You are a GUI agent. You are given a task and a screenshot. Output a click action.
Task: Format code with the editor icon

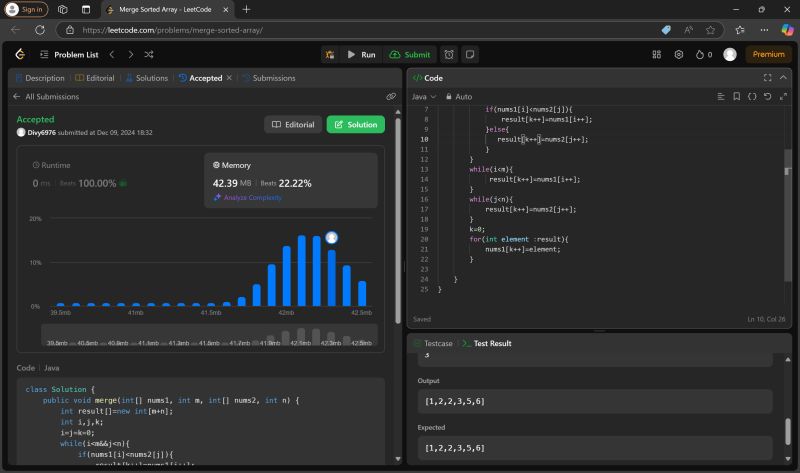pos(721,96)
